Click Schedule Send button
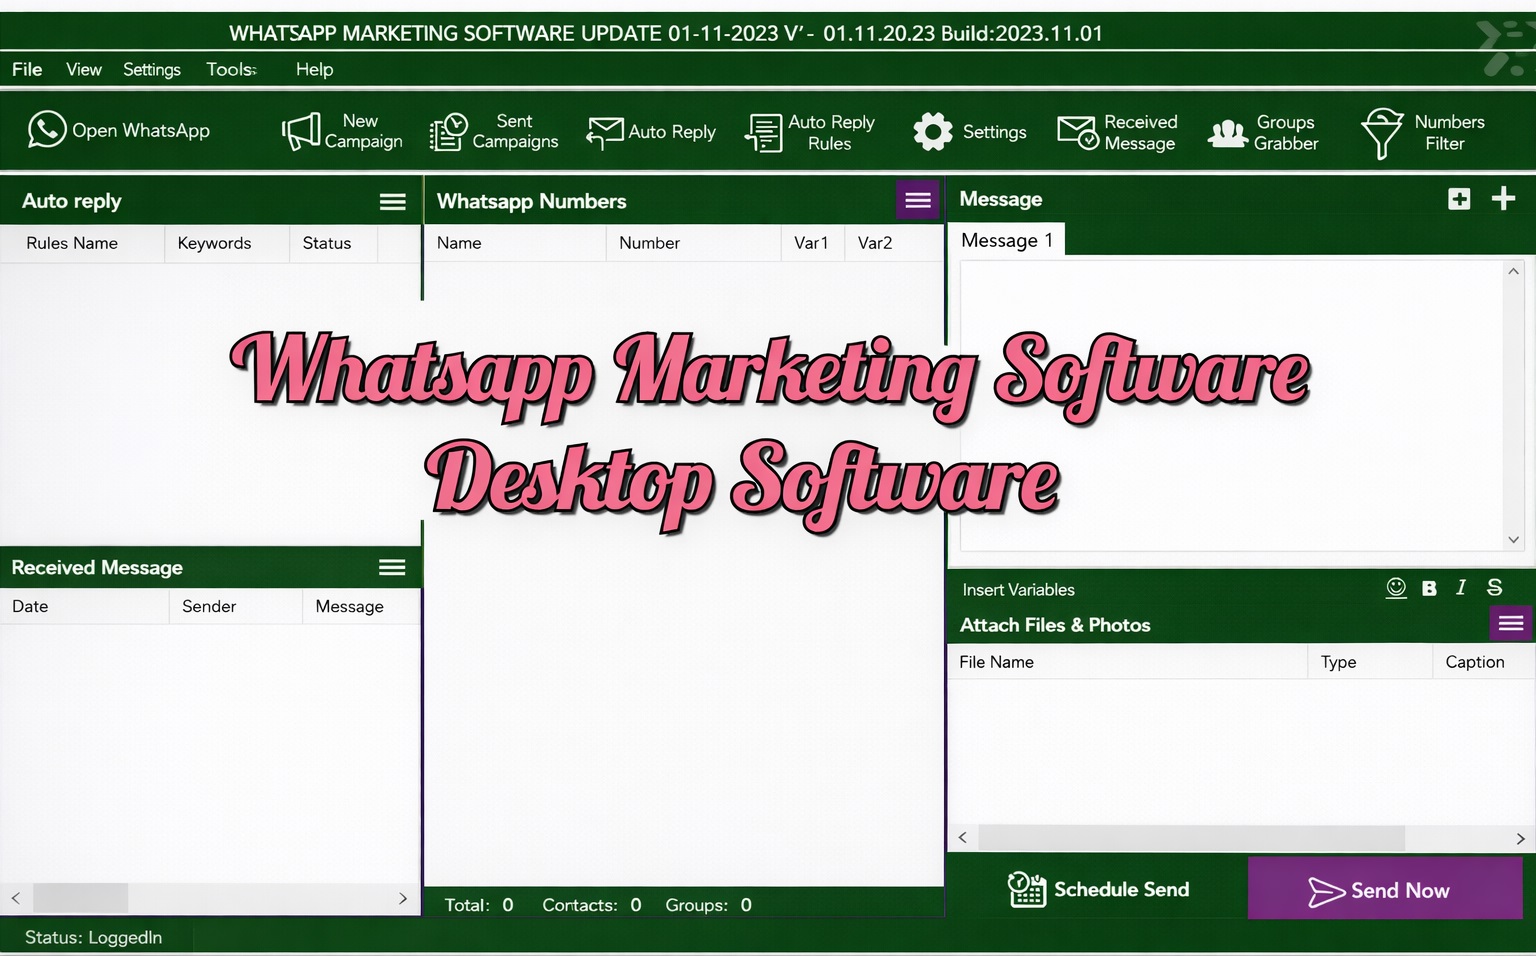Image resolution: width=1536 pixels, height=956 pixels. click(x=1098, y=889)
